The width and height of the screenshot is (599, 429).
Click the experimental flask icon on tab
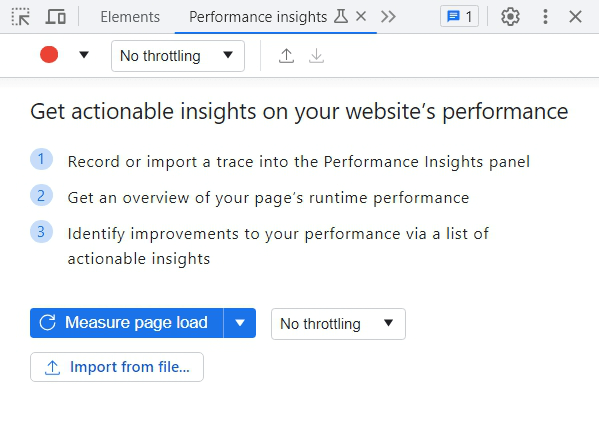[x=341, y=16]
